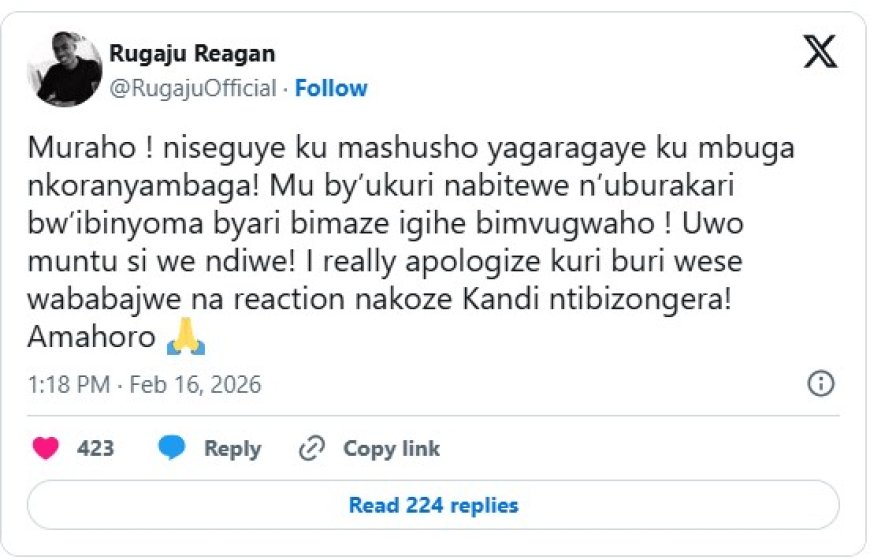Open Rugaju Reagan's profile picture
The height and width of the screenshot is (560, 870).
click(x=65, y=68)
